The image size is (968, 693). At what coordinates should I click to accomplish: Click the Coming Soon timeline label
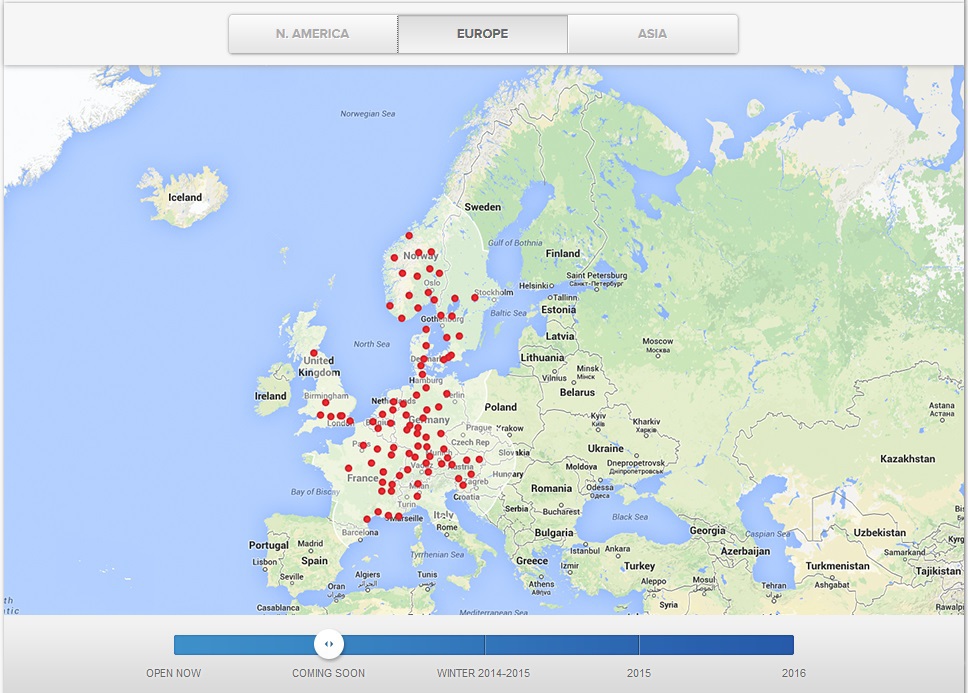[x=328, y=673]
